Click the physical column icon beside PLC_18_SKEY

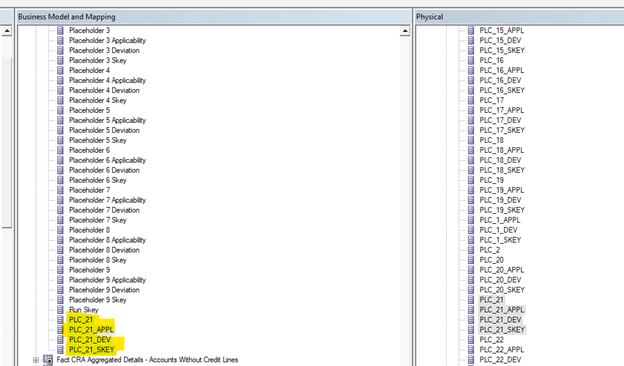click(x=471, y=170)
